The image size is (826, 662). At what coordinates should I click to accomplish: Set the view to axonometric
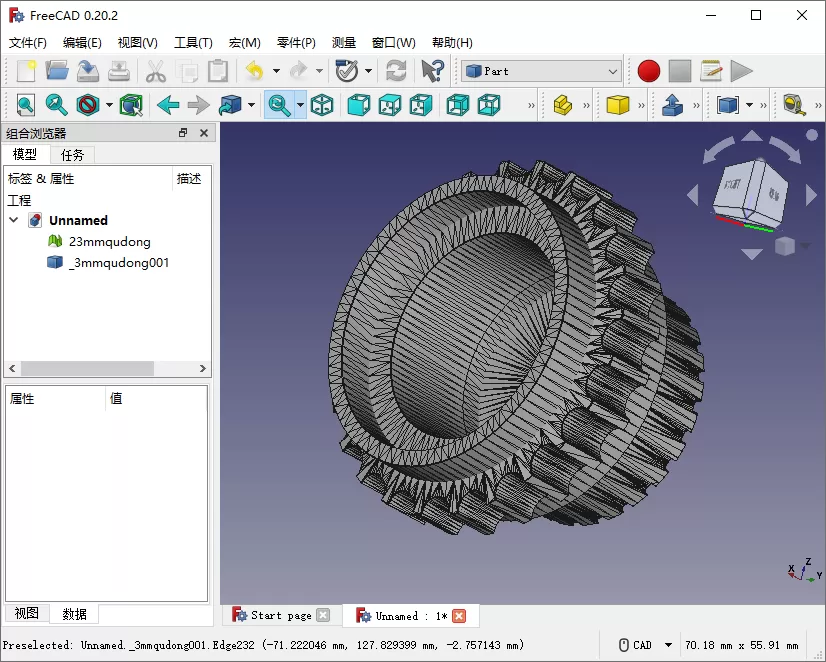321,104
